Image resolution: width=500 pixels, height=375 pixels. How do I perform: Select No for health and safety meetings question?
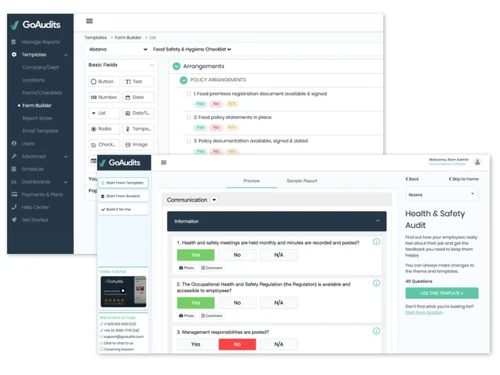(x=237, y=255)
